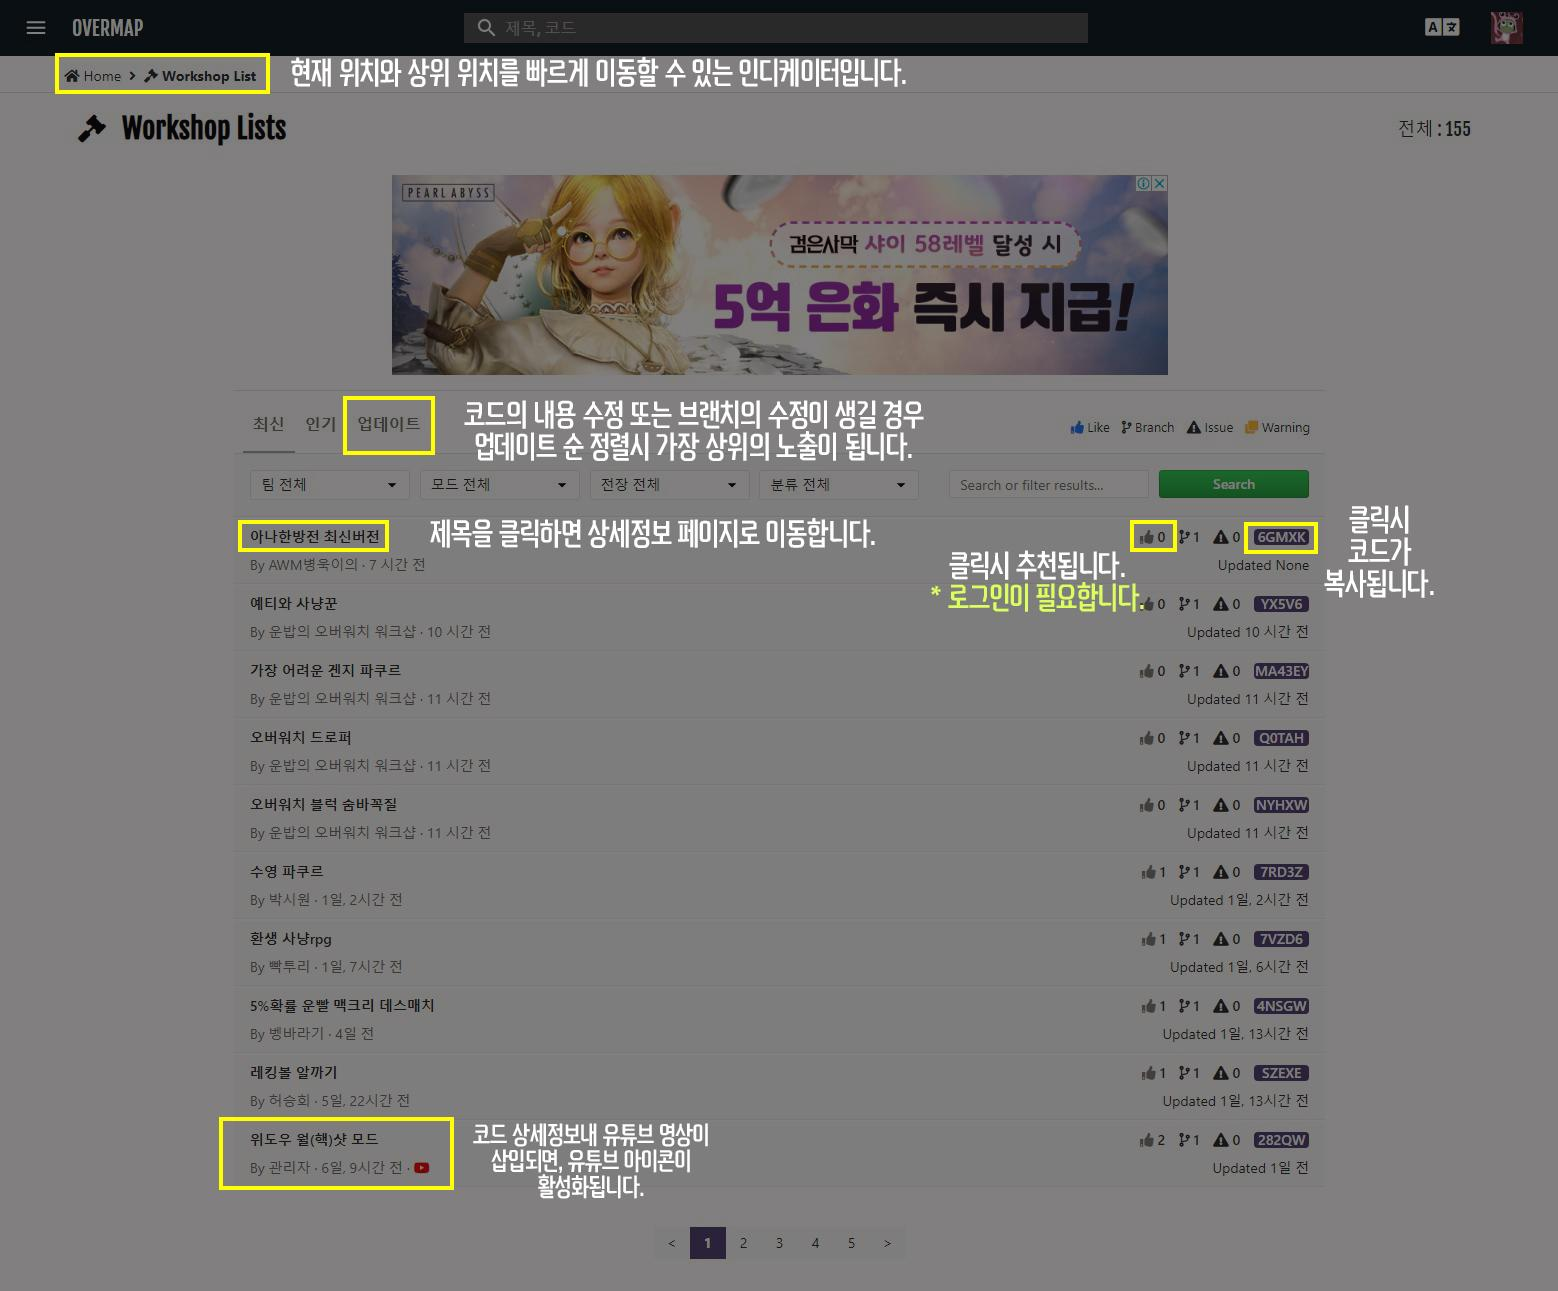Click Workshop List breadcrumb
Image resolution: width=1558 pixels, height=1291 pixels.
(x=200, y=76)
